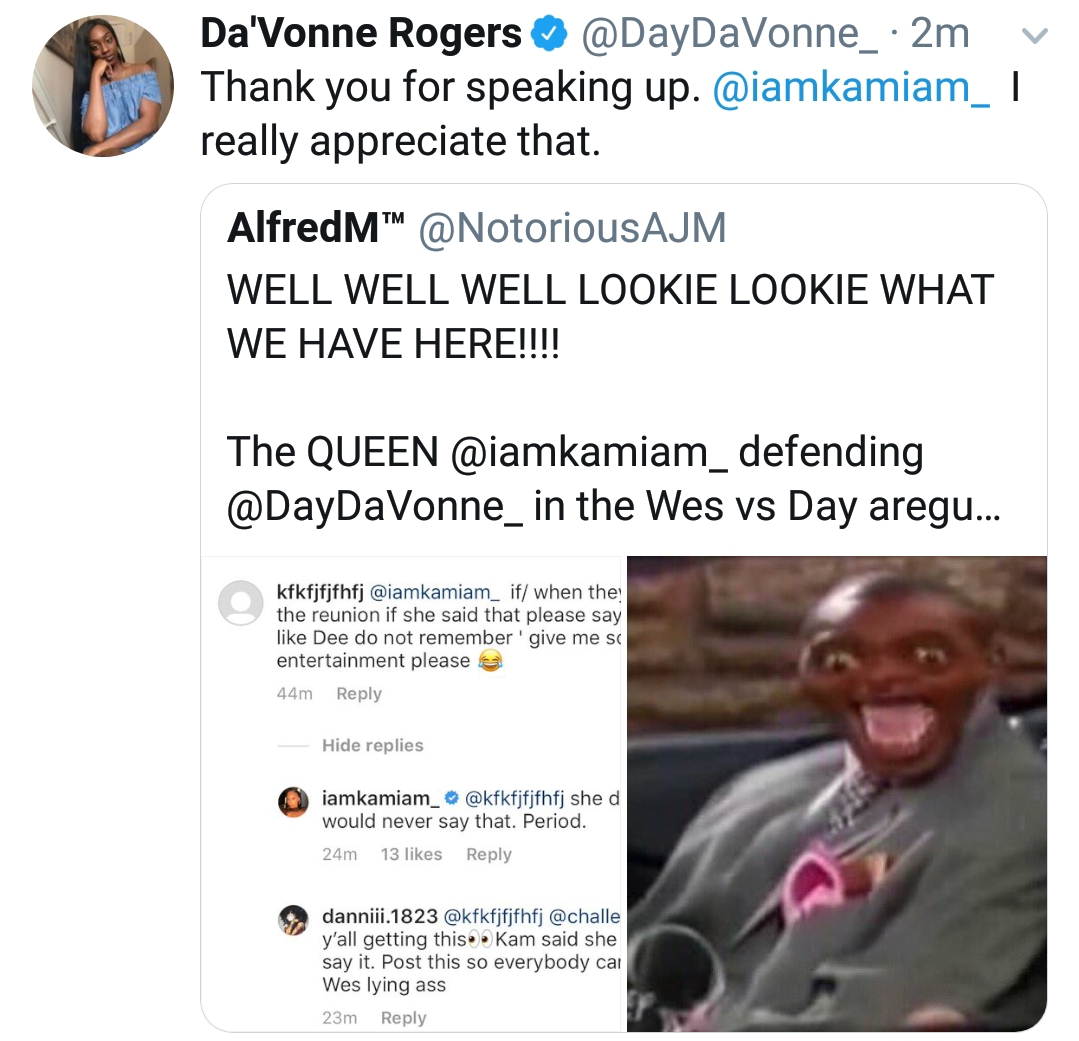Click the danniii.1823 comment avatar
The image size is (1079, 1041).
[293, 921]
